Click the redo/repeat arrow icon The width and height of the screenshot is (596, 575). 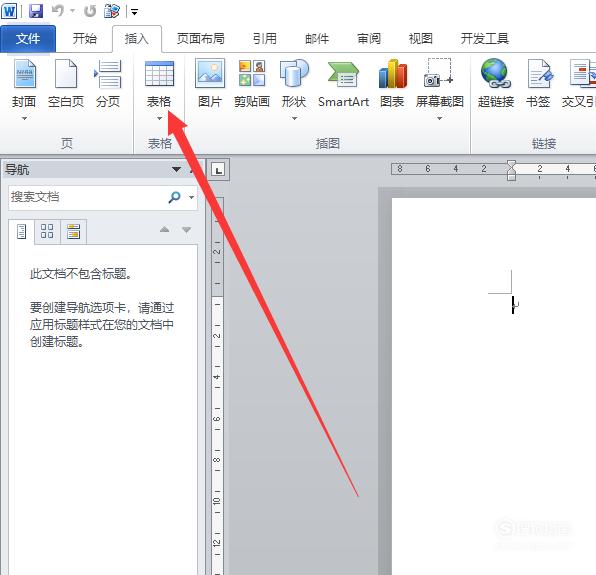click(x=90, y=11)
